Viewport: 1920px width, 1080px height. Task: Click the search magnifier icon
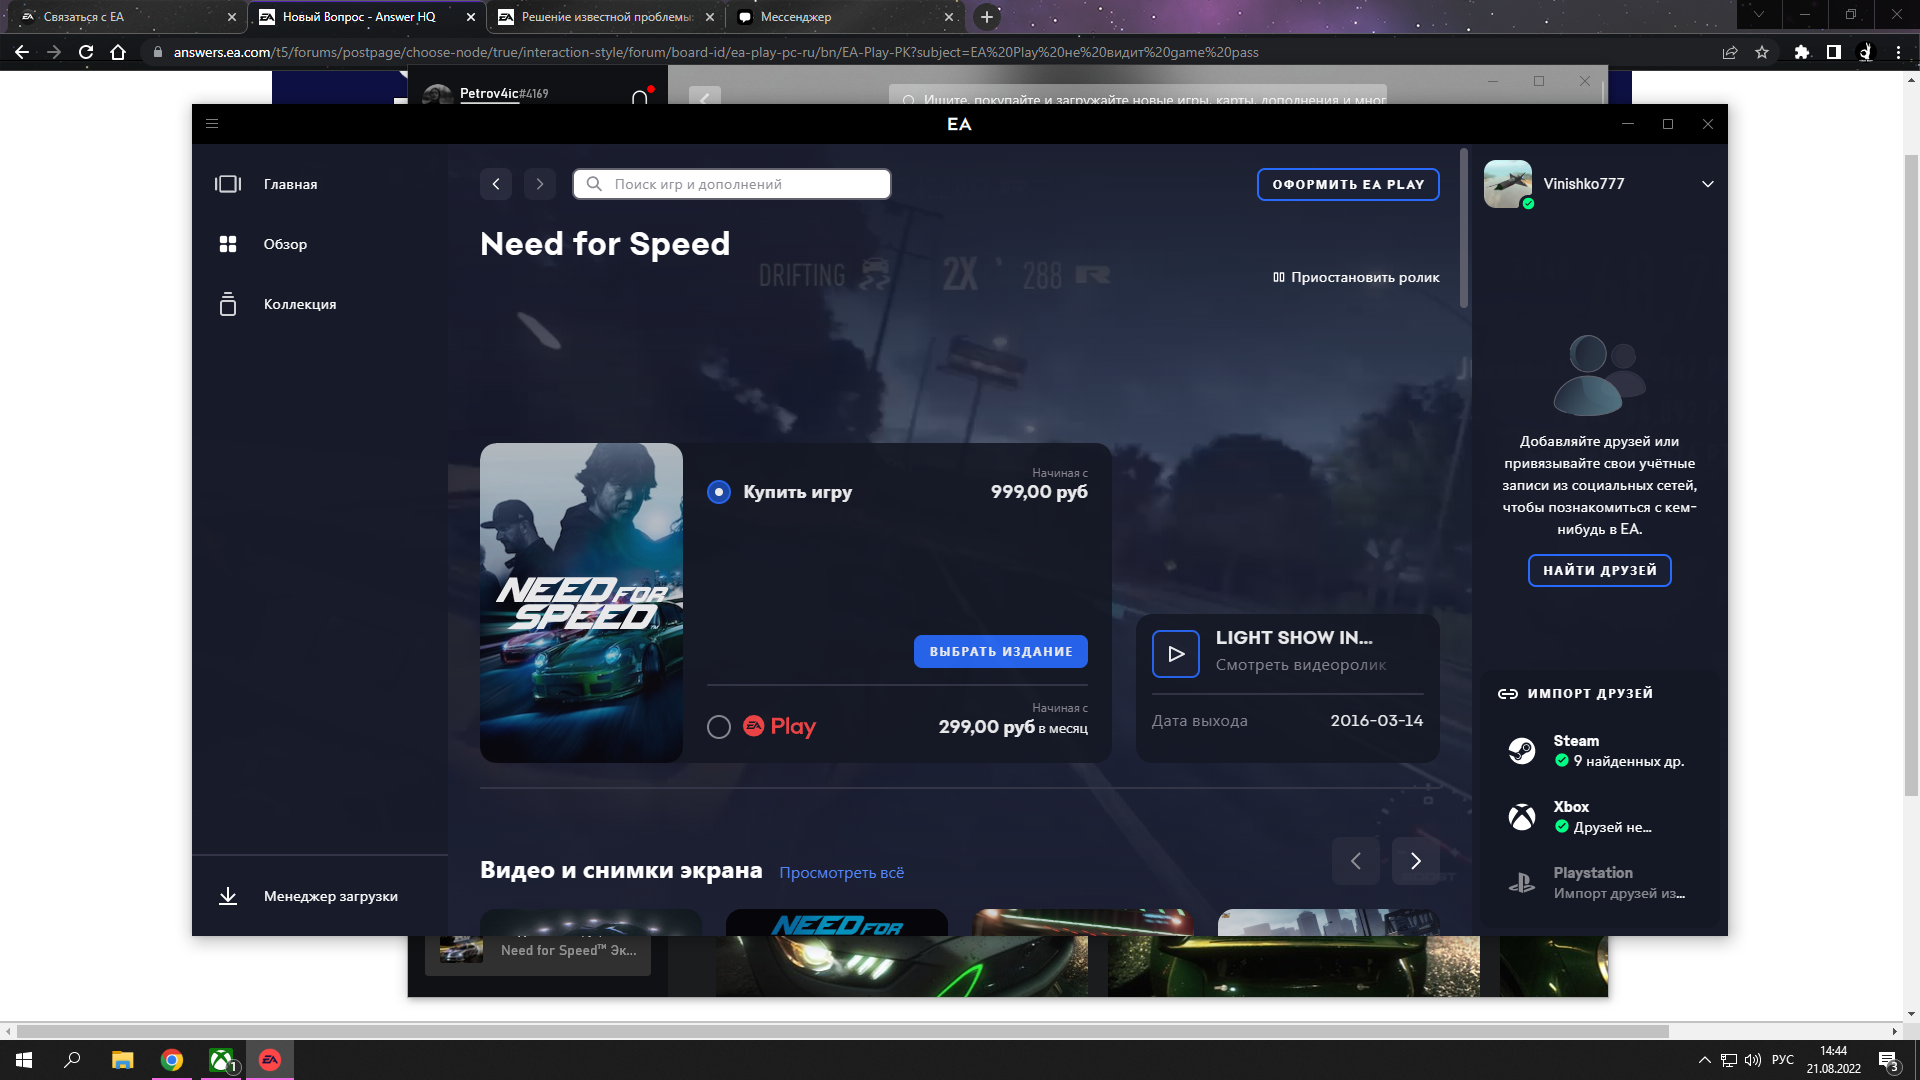click(594, 184)
